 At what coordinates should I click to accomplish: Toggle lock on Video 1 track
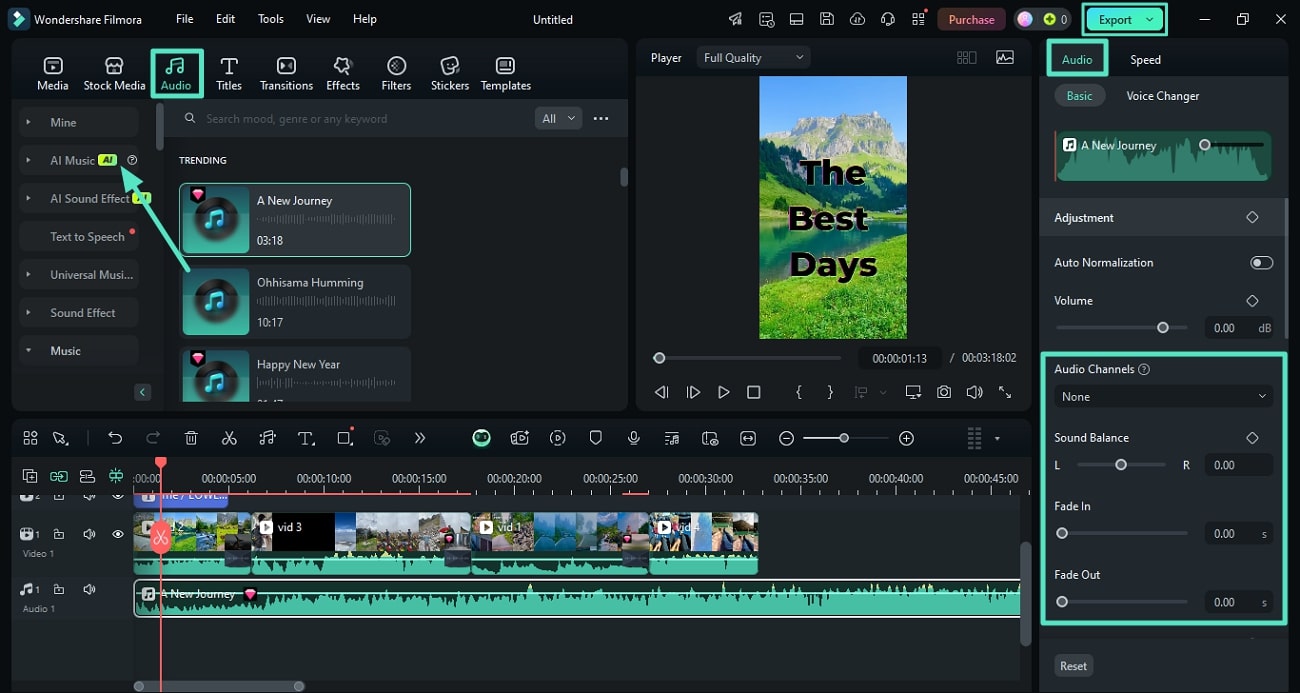point(59,534)
